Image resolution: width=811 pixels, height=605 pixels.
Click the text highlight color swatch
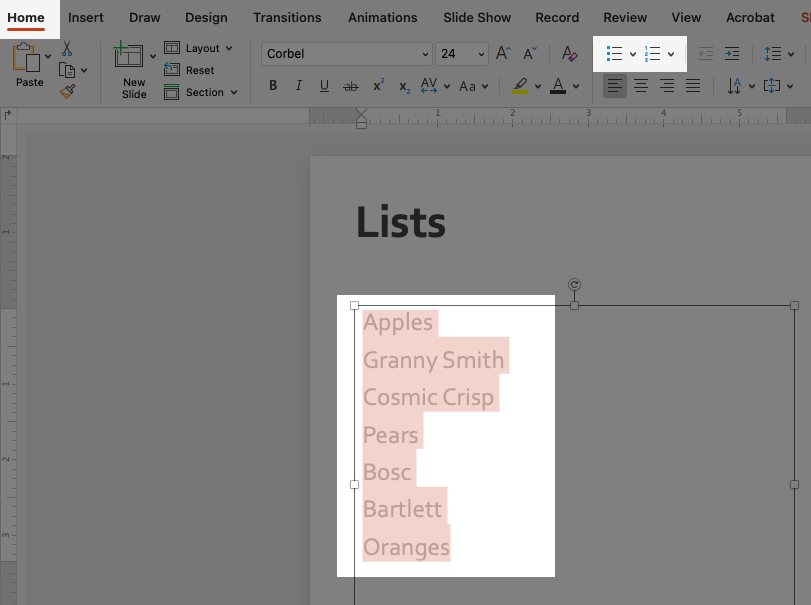coord(519,86)
